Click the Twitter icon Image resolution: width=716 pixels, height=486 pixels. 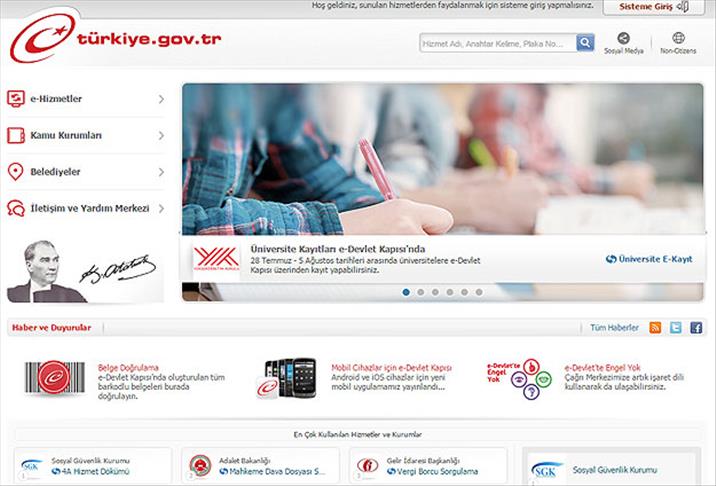point(676,327)
